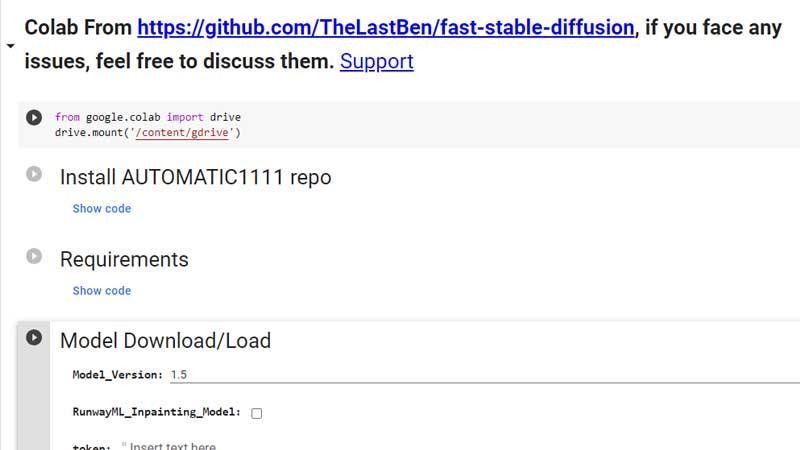Image resolution: width=800 pixels, height=450 pixels.
Task: Place cursor in the drive.mount code line
Action: (147, 133)
